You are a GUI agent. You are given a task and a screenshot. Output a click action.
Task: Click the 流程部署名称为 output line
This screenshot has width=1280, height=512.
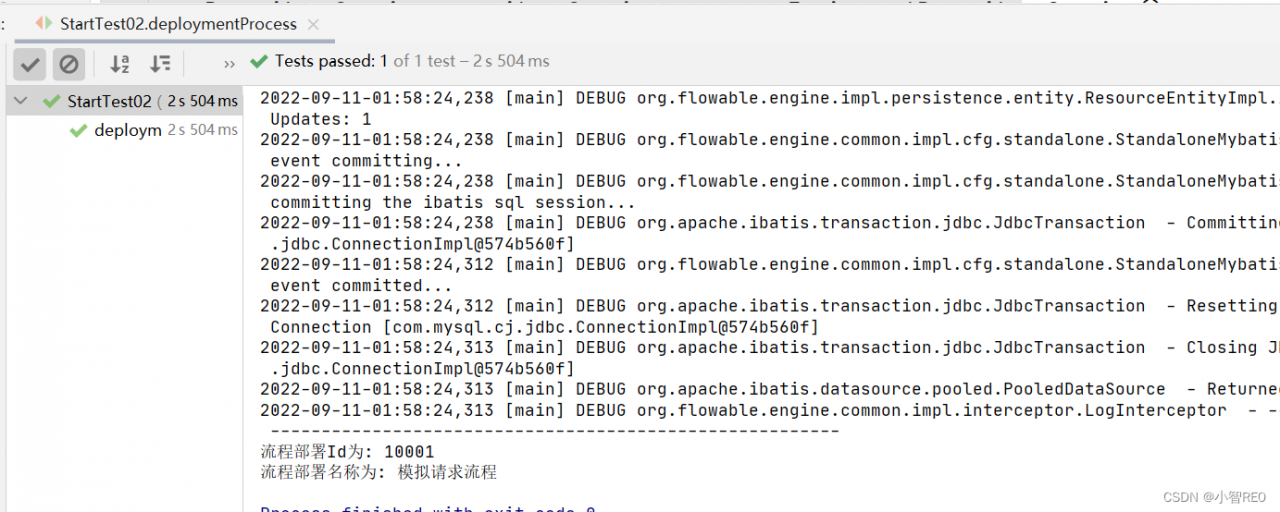[378, 472]
